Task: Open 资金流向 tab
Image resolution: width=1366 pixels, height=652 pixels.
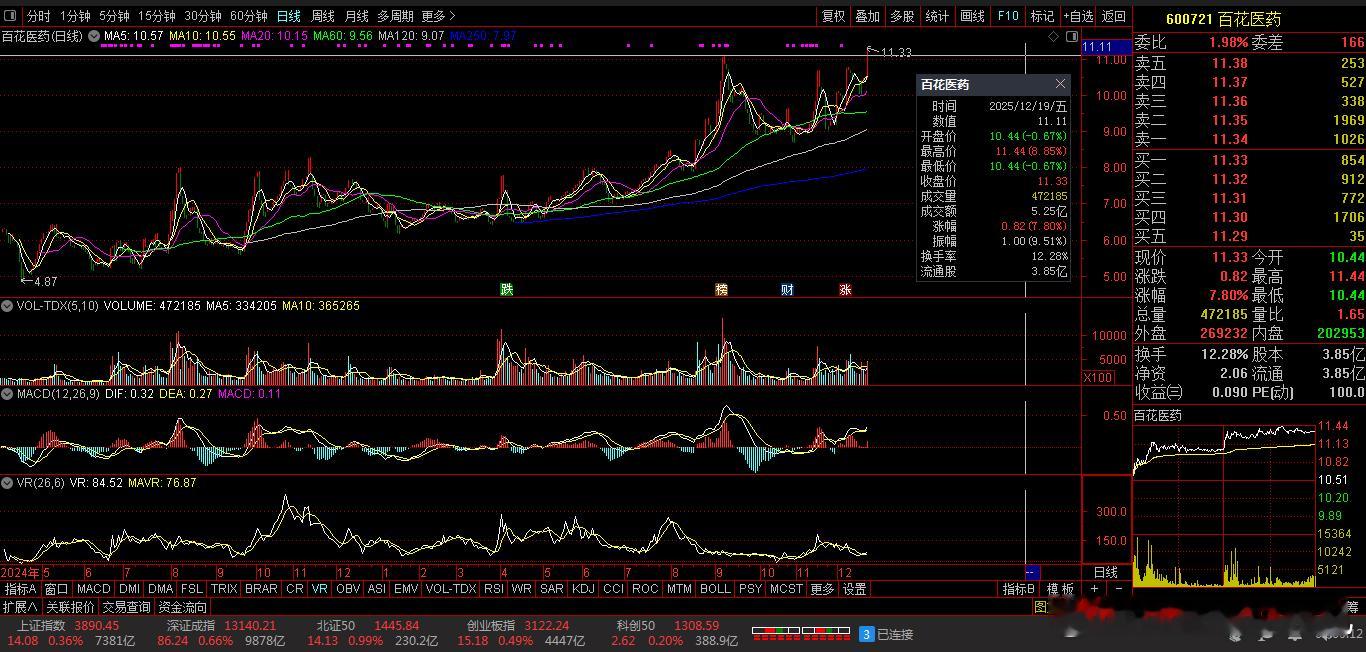Action: pos(183,607)
